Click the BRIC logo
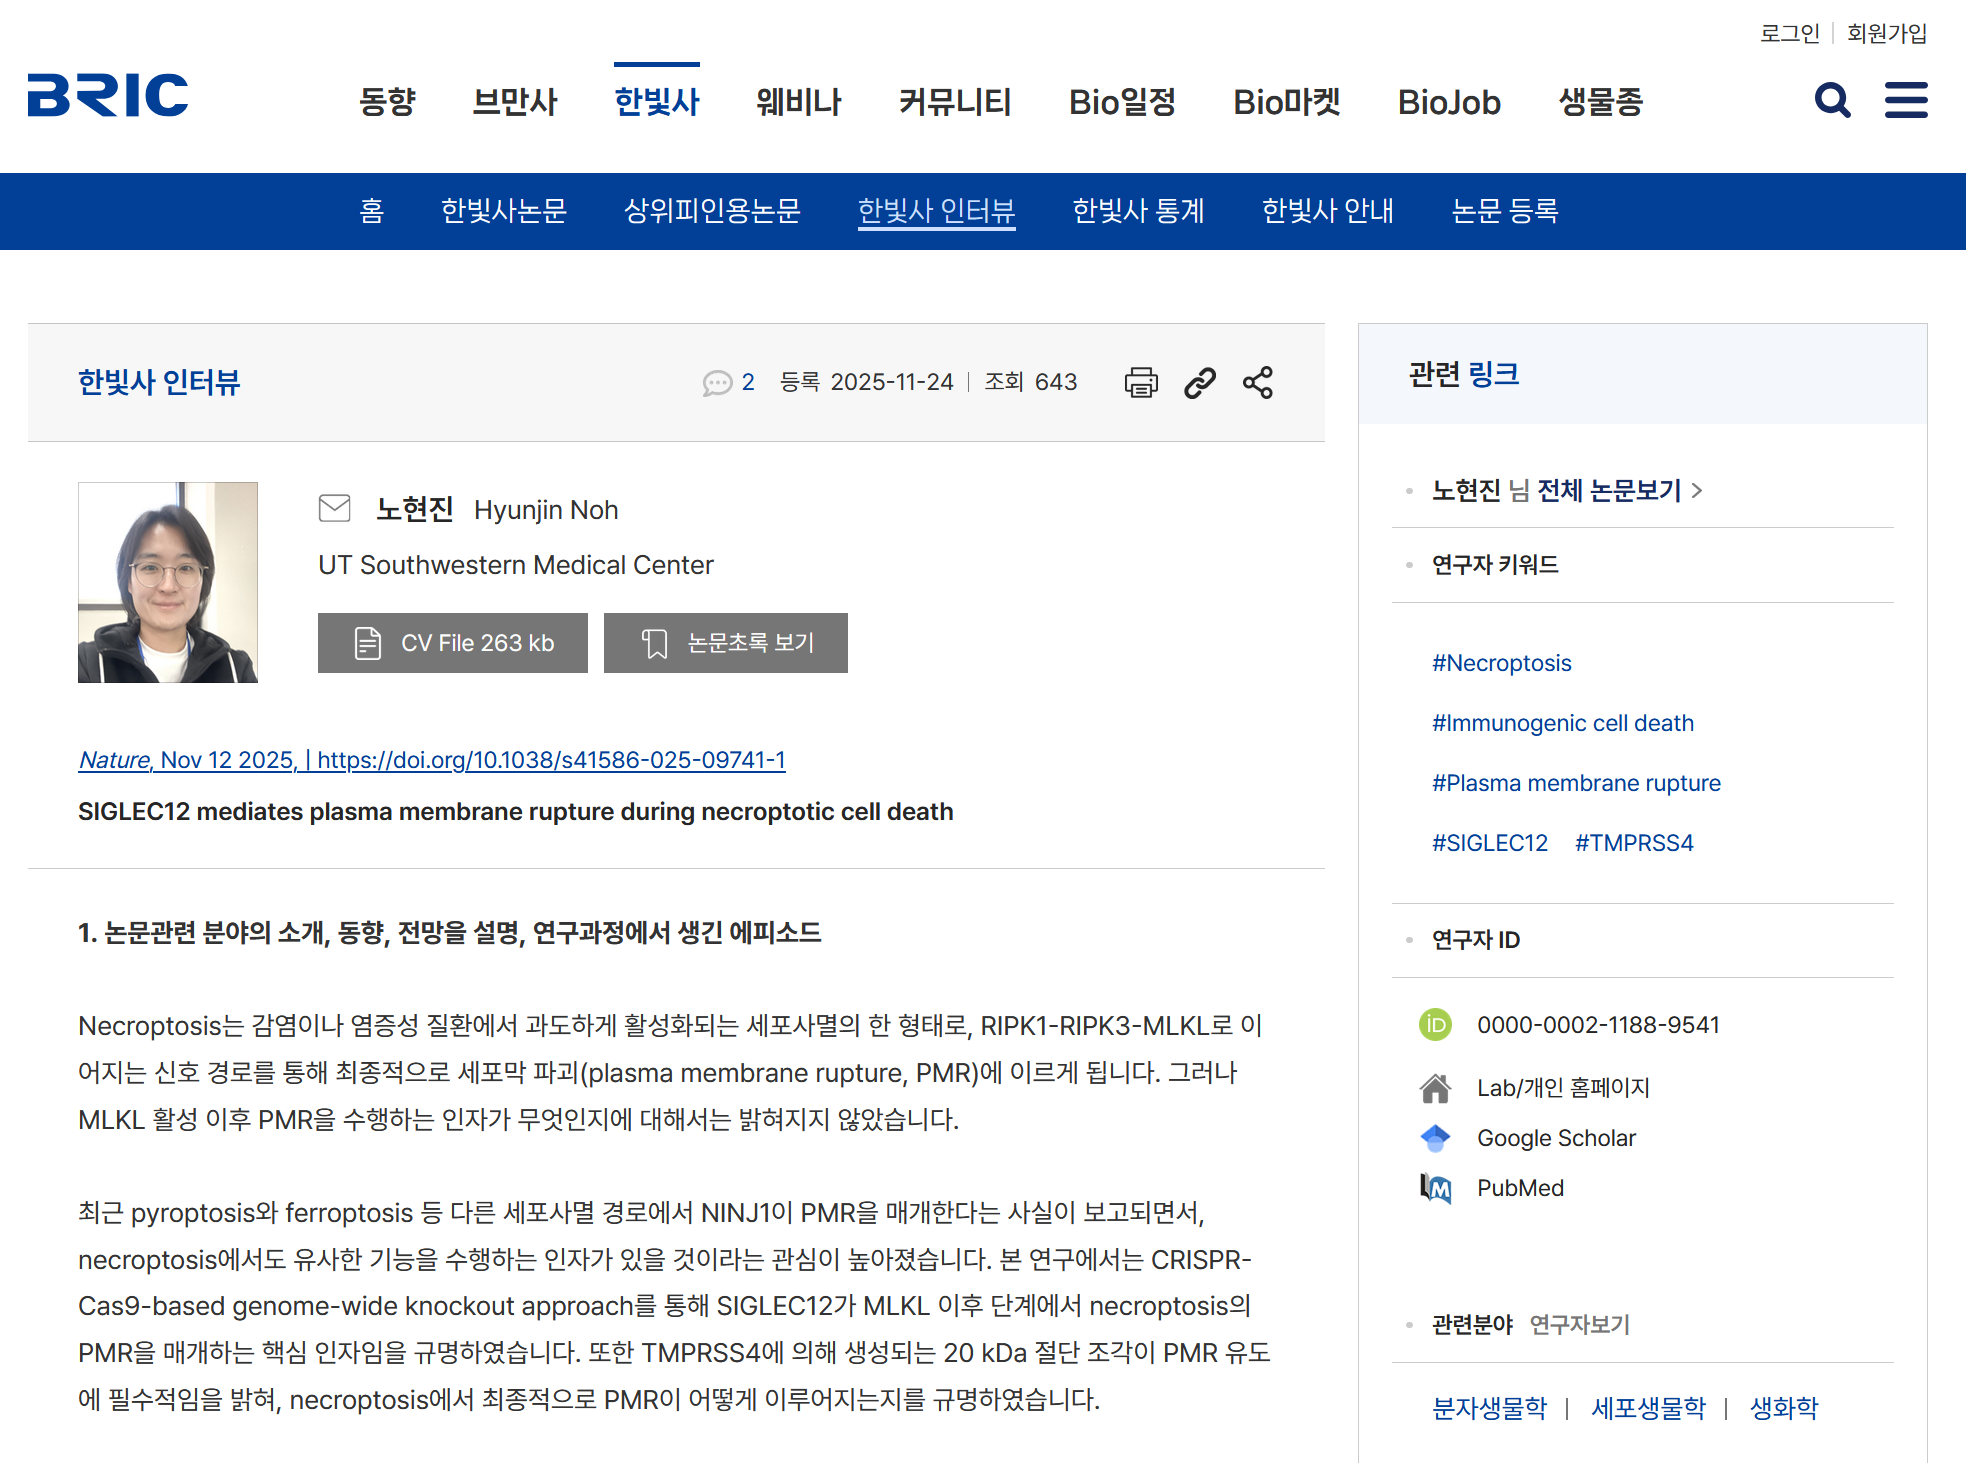Screen dimensions: 1966x1463 click(108, 96)
